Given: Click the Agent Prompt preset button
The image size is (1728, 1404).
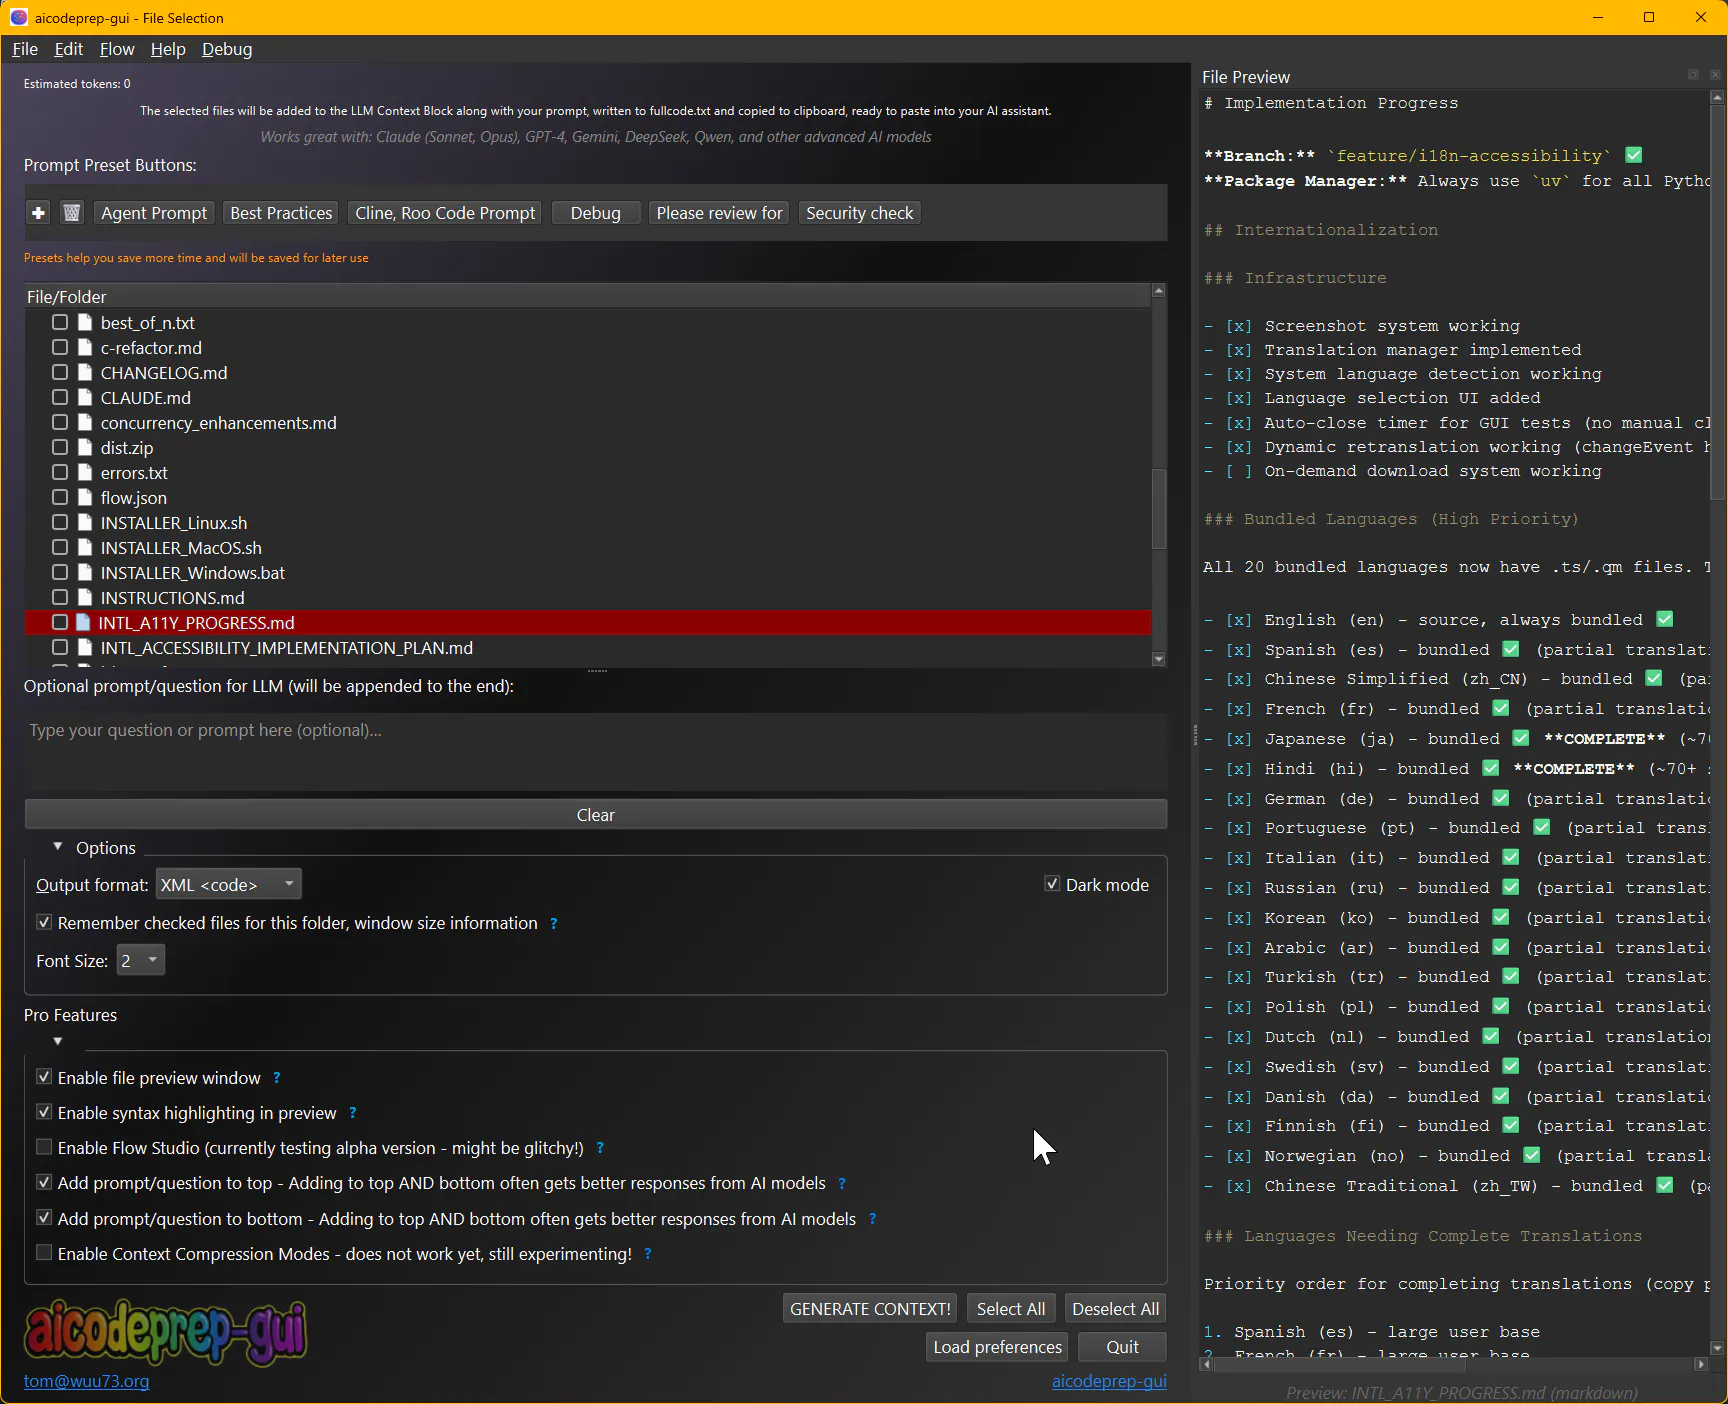Looking at the screenshot, I should point(154,213).
